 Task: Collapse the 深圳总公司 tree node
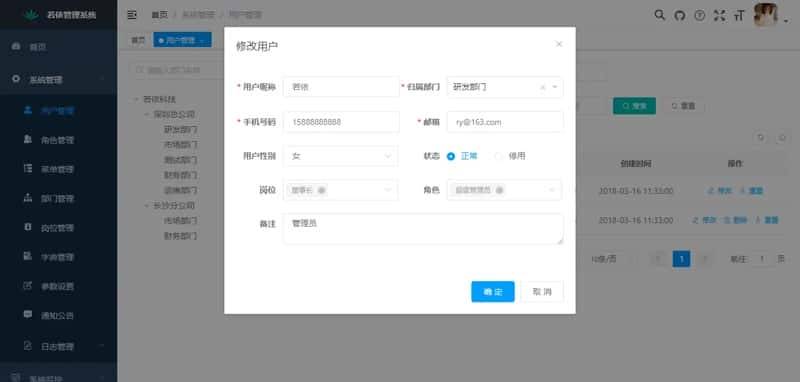(146, 114)
